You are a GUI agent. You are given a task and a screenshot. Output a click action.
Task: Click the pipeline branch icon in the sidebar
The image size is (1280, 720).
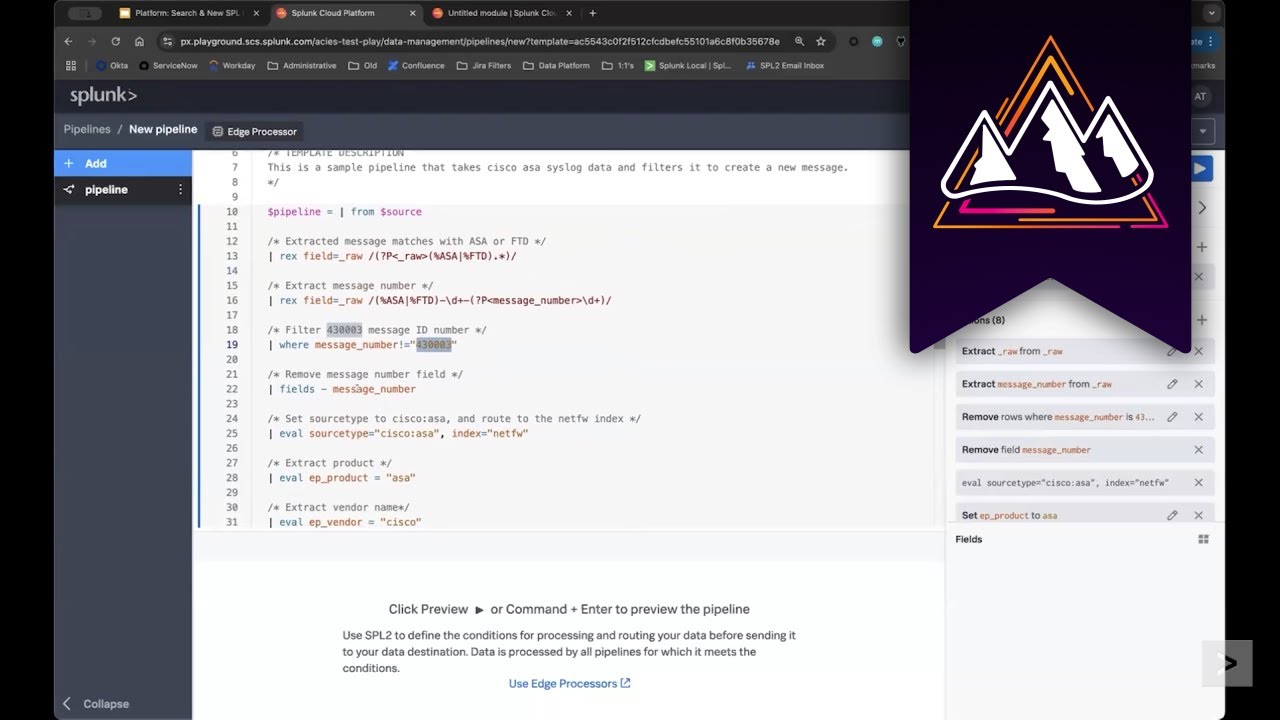click(x=69, y=190)
